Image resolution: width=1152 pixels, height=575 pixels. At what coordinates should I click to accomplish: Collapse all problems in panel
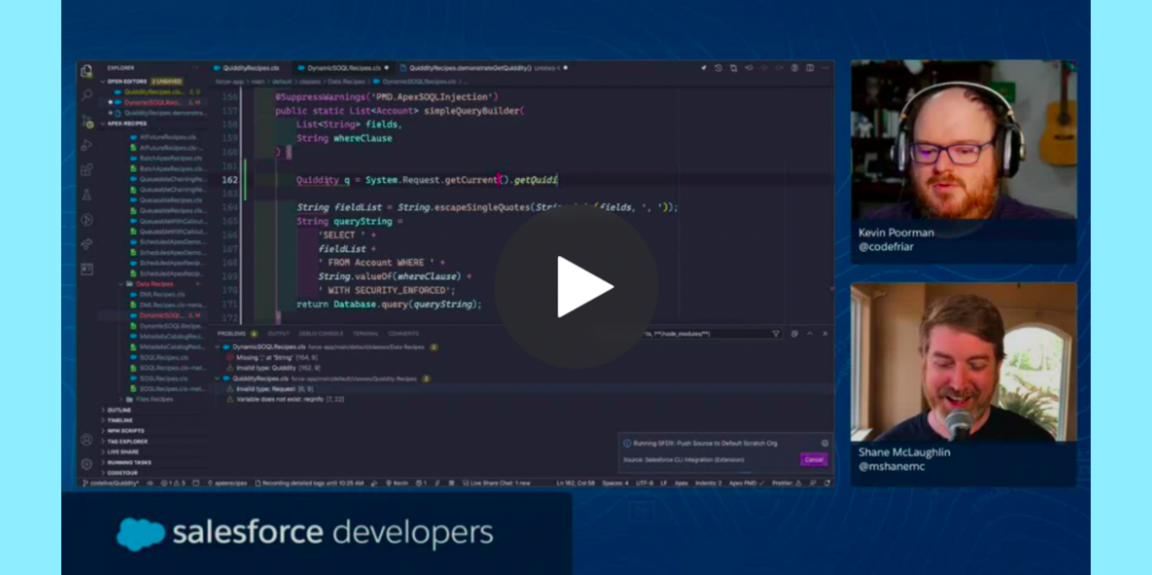[794, 333]
